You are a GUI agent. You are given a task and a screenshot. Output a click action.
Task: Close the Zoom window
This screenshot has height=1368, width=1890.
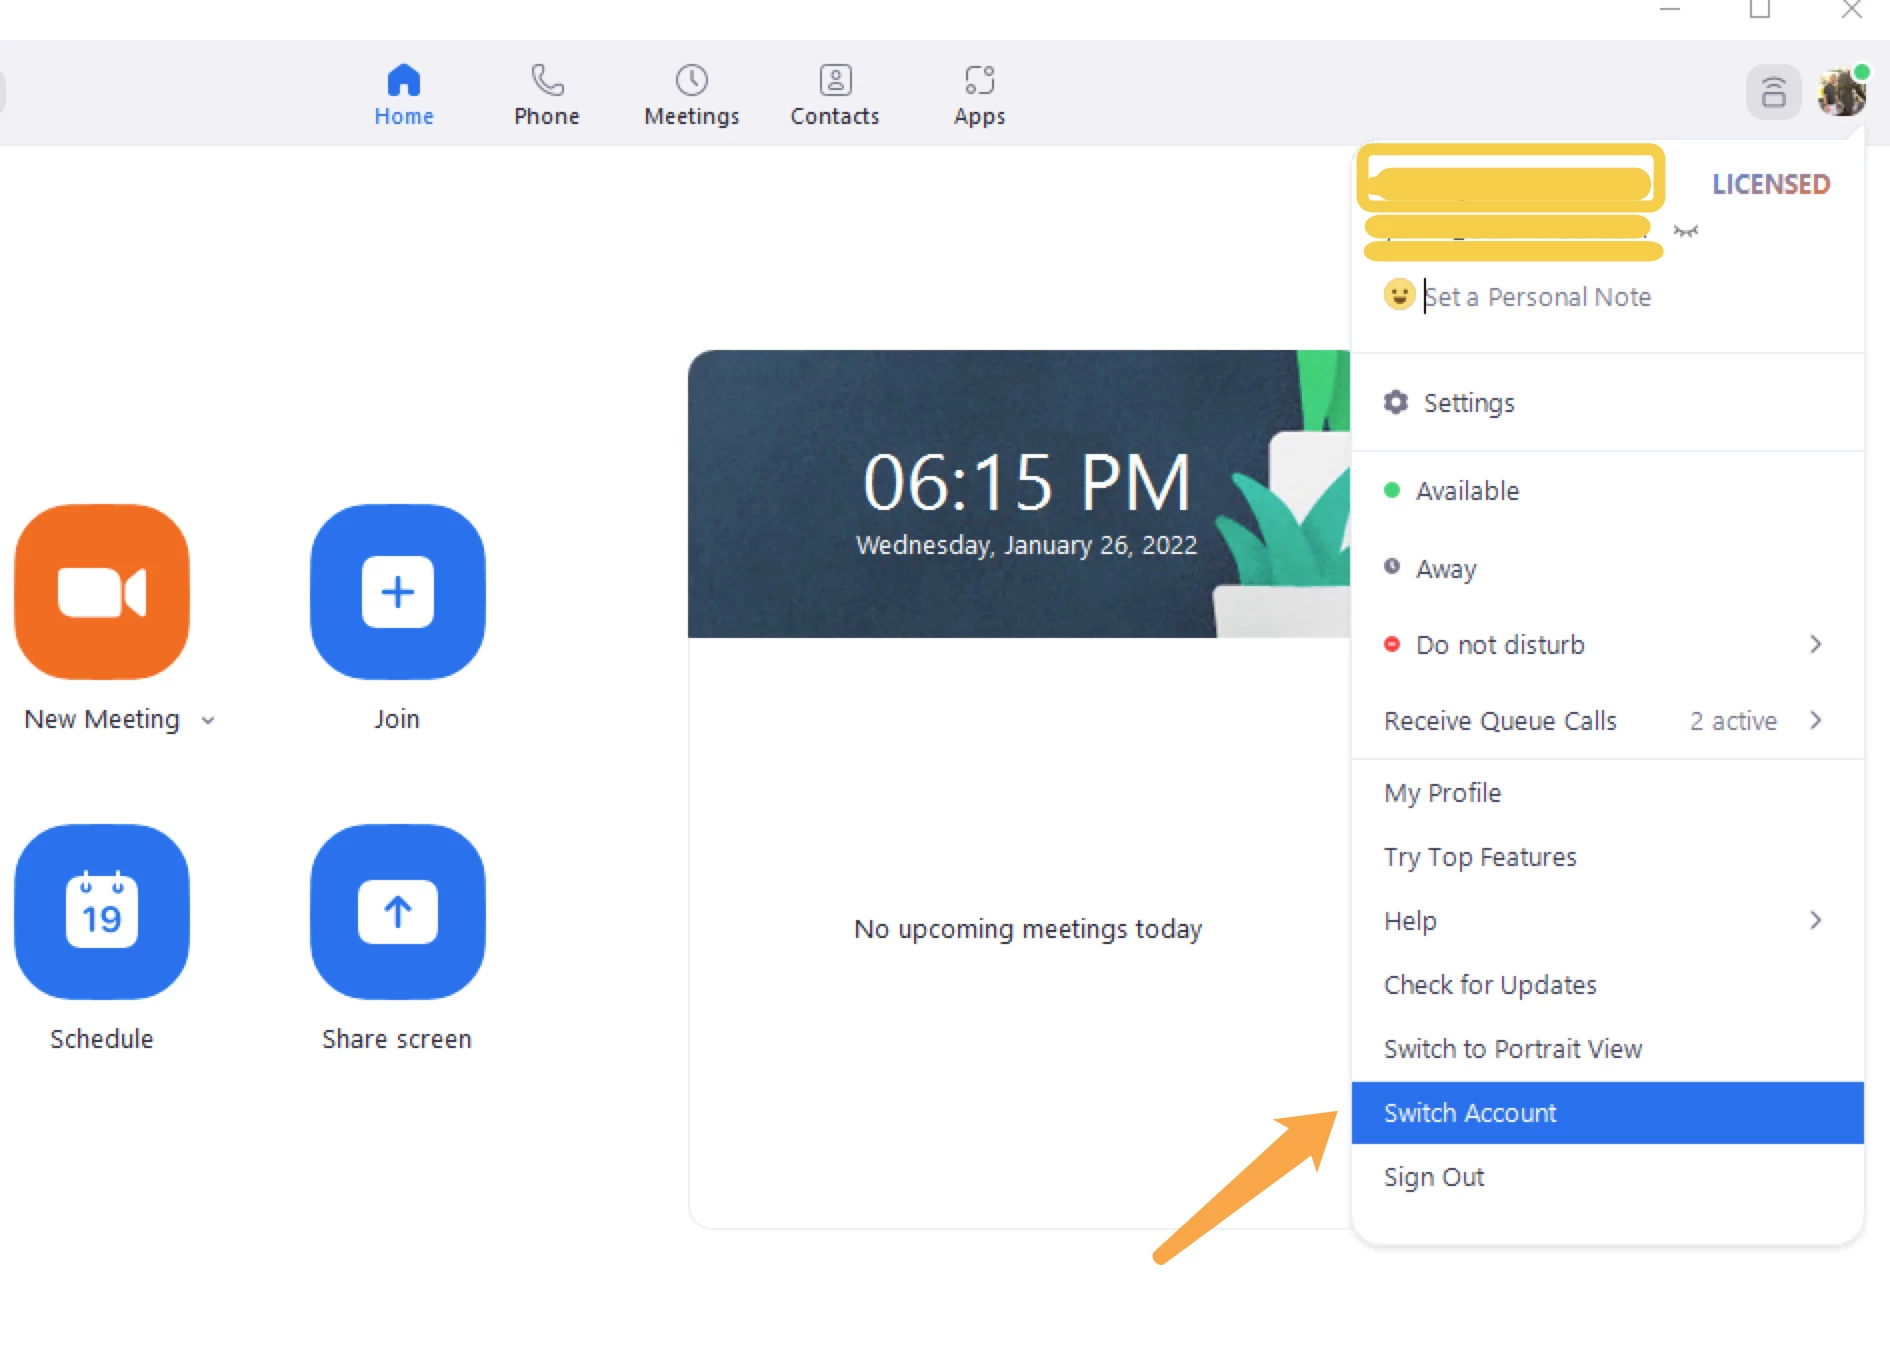(x=1852, y=10)
